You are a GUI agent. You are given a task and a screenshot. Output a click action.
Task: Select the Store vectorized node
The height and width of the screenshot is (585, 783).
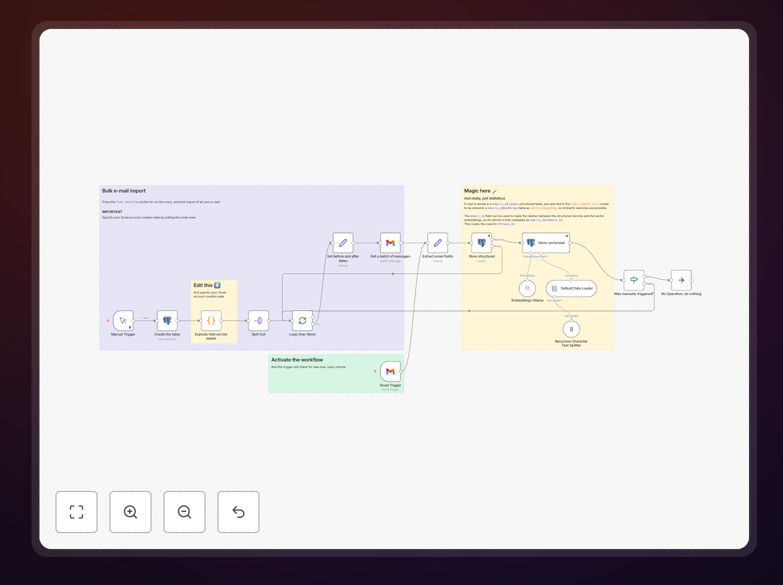[x=546, y=243]
